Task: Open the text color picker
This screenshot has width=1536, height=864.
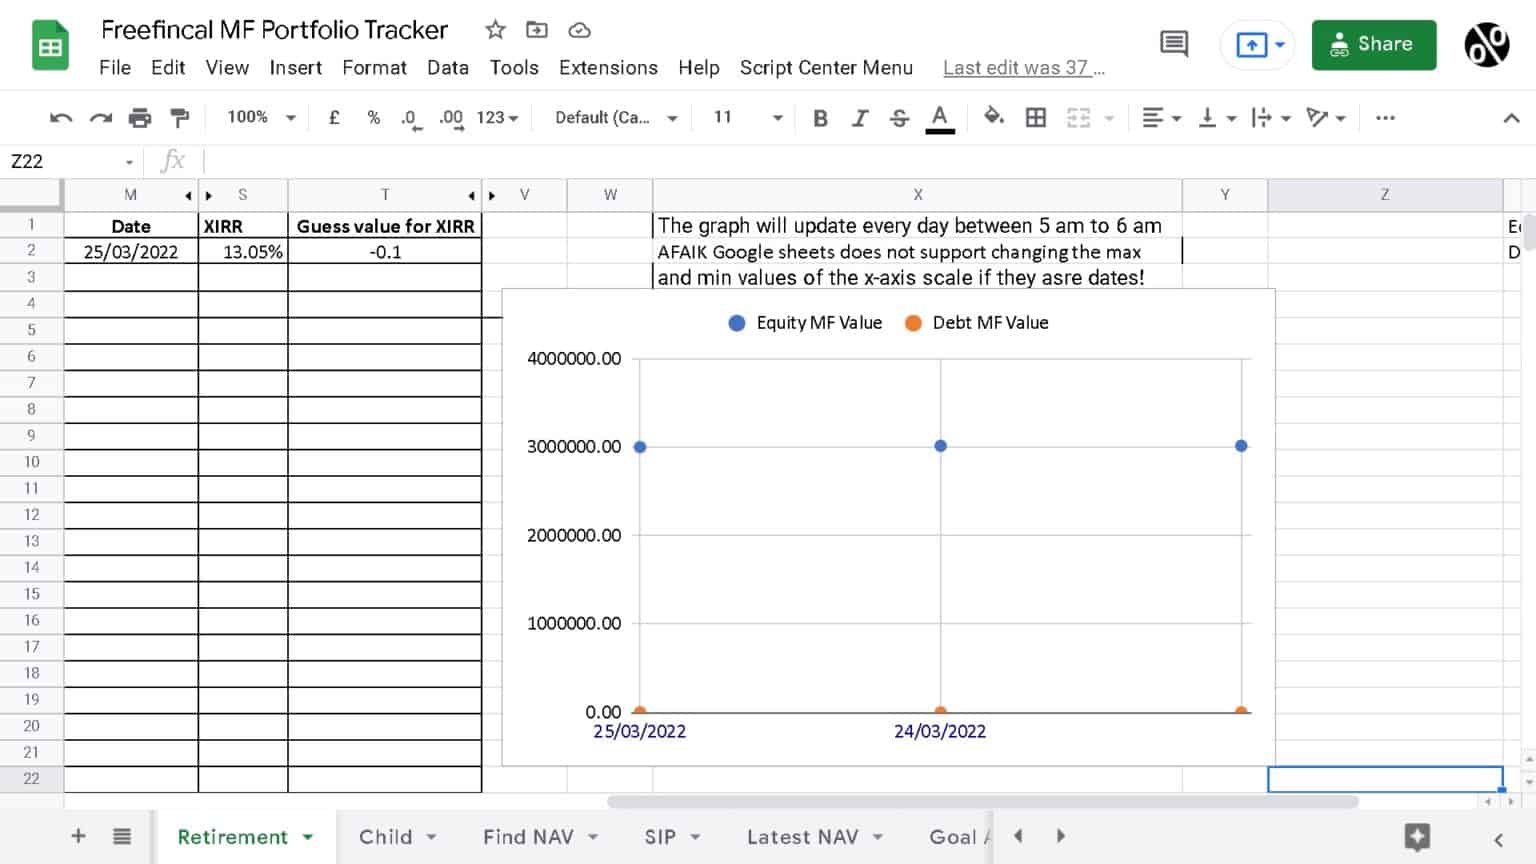Action: (x=938, y=117)
